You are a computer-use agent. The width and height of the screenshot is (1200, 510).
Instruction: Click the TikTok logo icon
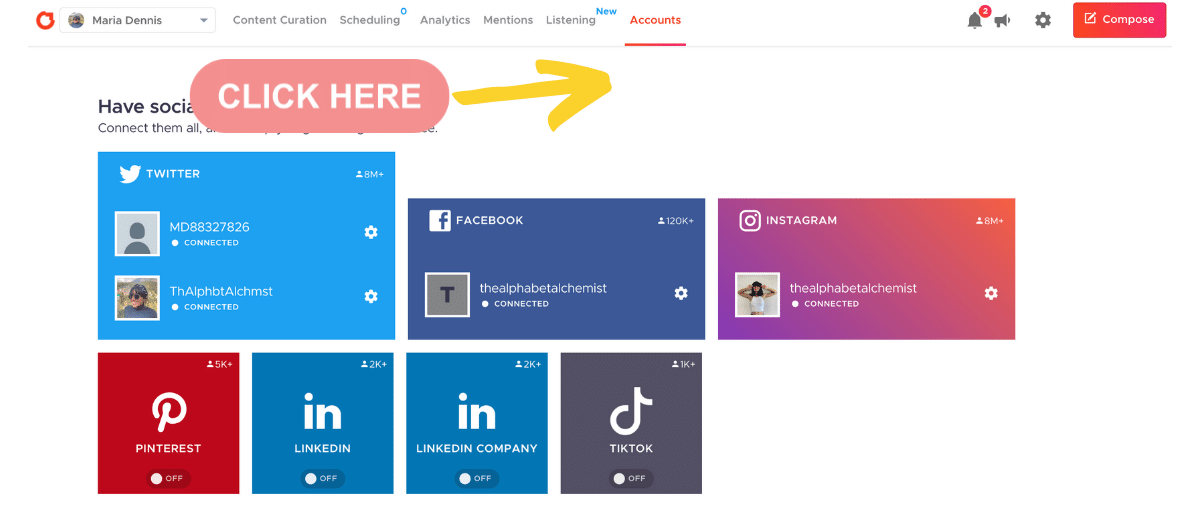[631, 411]
